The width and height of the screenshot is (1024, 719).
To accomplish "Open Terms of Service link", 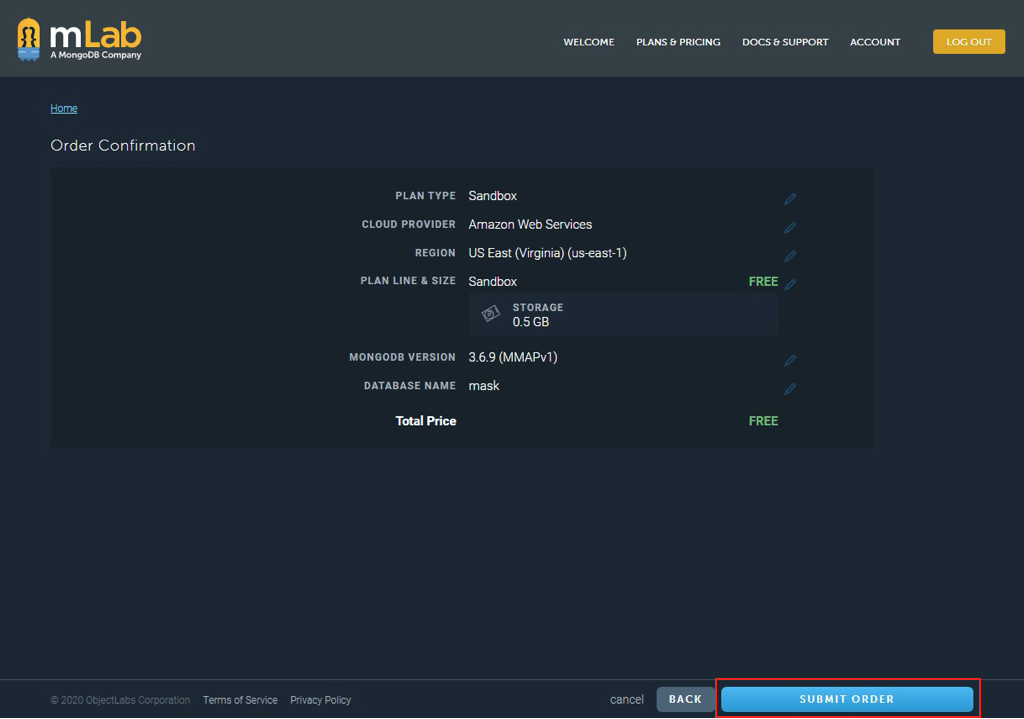I will [240, 700].
